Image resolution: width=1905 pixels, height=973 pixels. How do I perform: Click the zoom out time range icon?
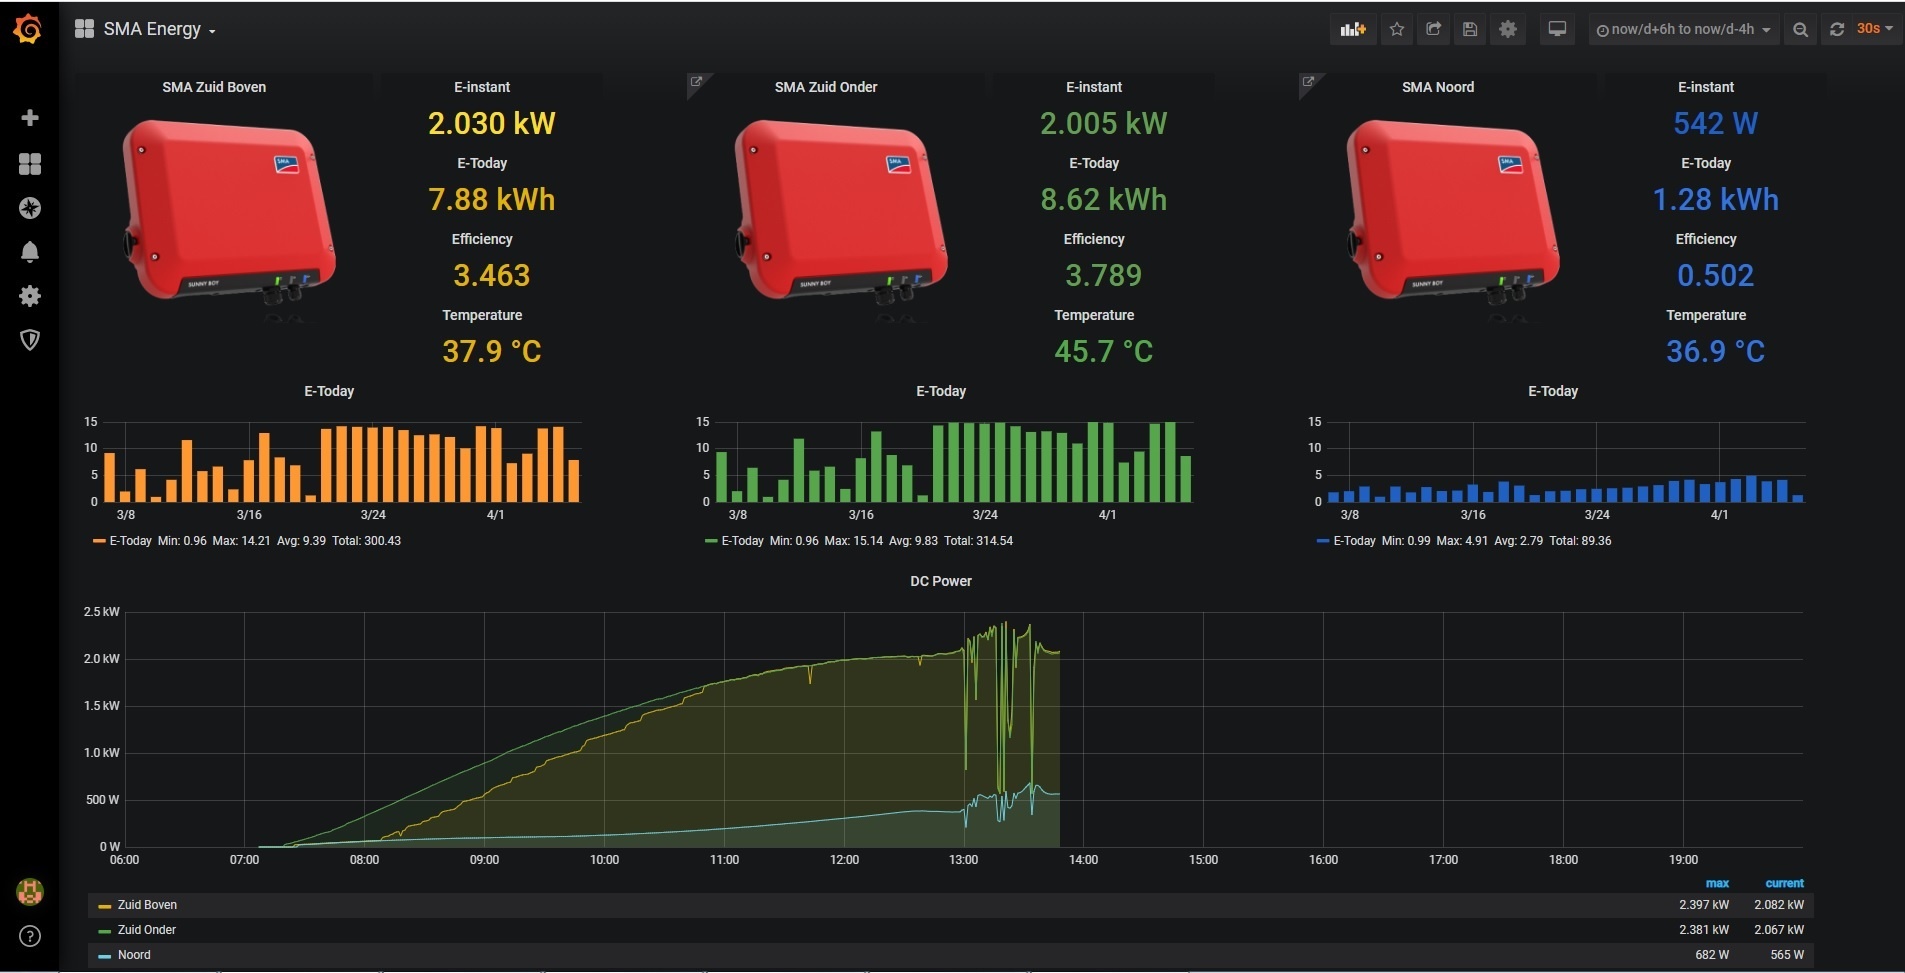1800,29
